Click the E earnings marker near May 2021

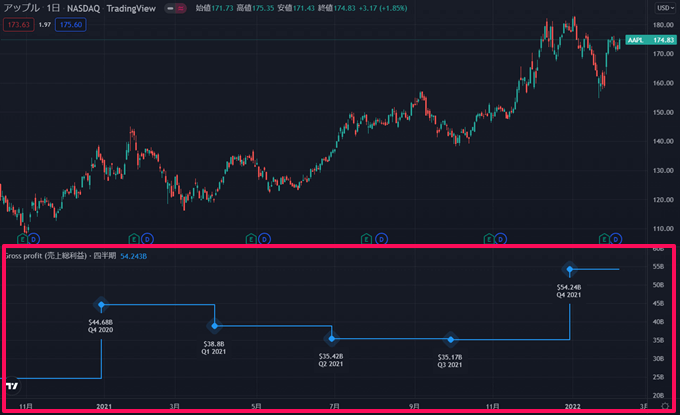(x=251, y=239)
